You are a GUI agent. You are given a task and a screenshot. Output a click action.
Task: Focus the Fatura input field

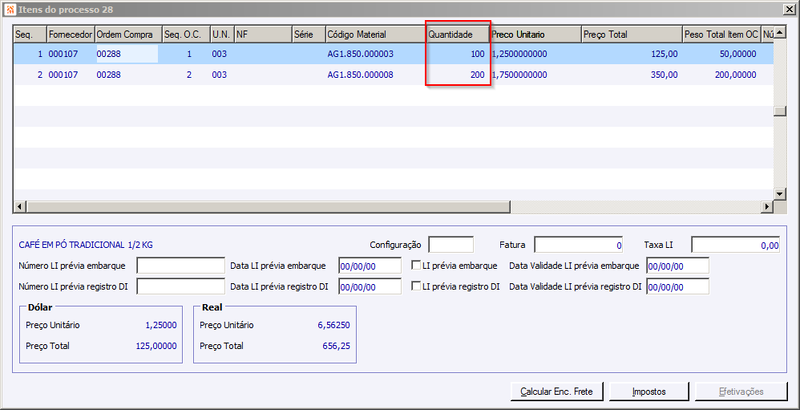pos(579,245)
